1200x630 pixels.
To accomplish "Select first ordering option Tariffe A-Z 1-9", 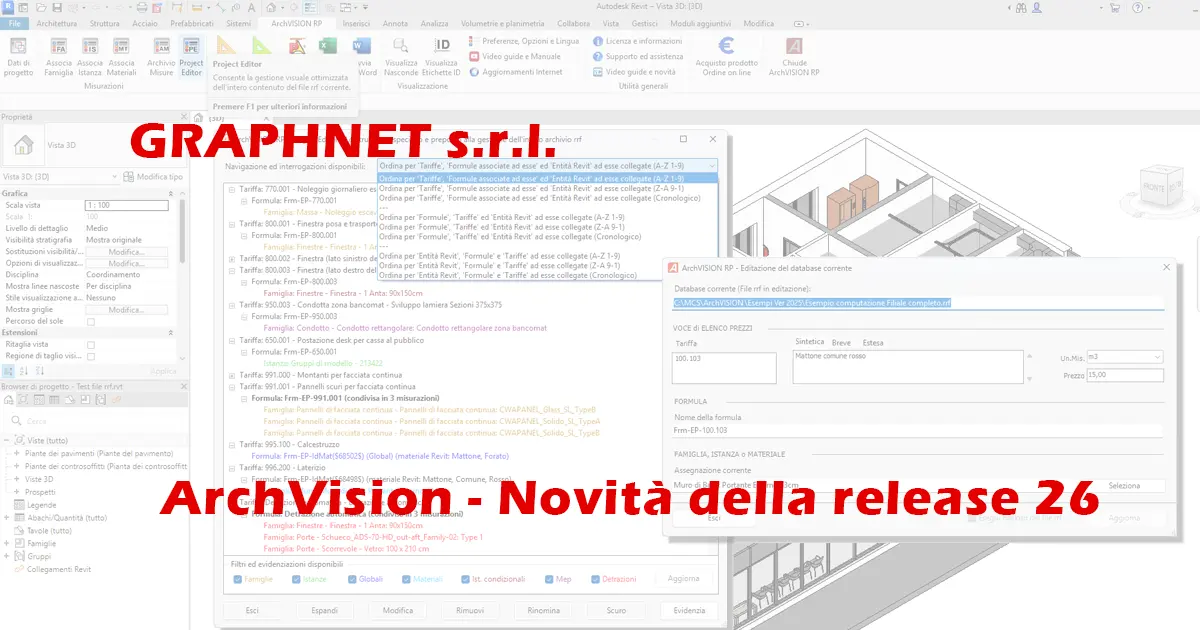I will pos(547,178).
